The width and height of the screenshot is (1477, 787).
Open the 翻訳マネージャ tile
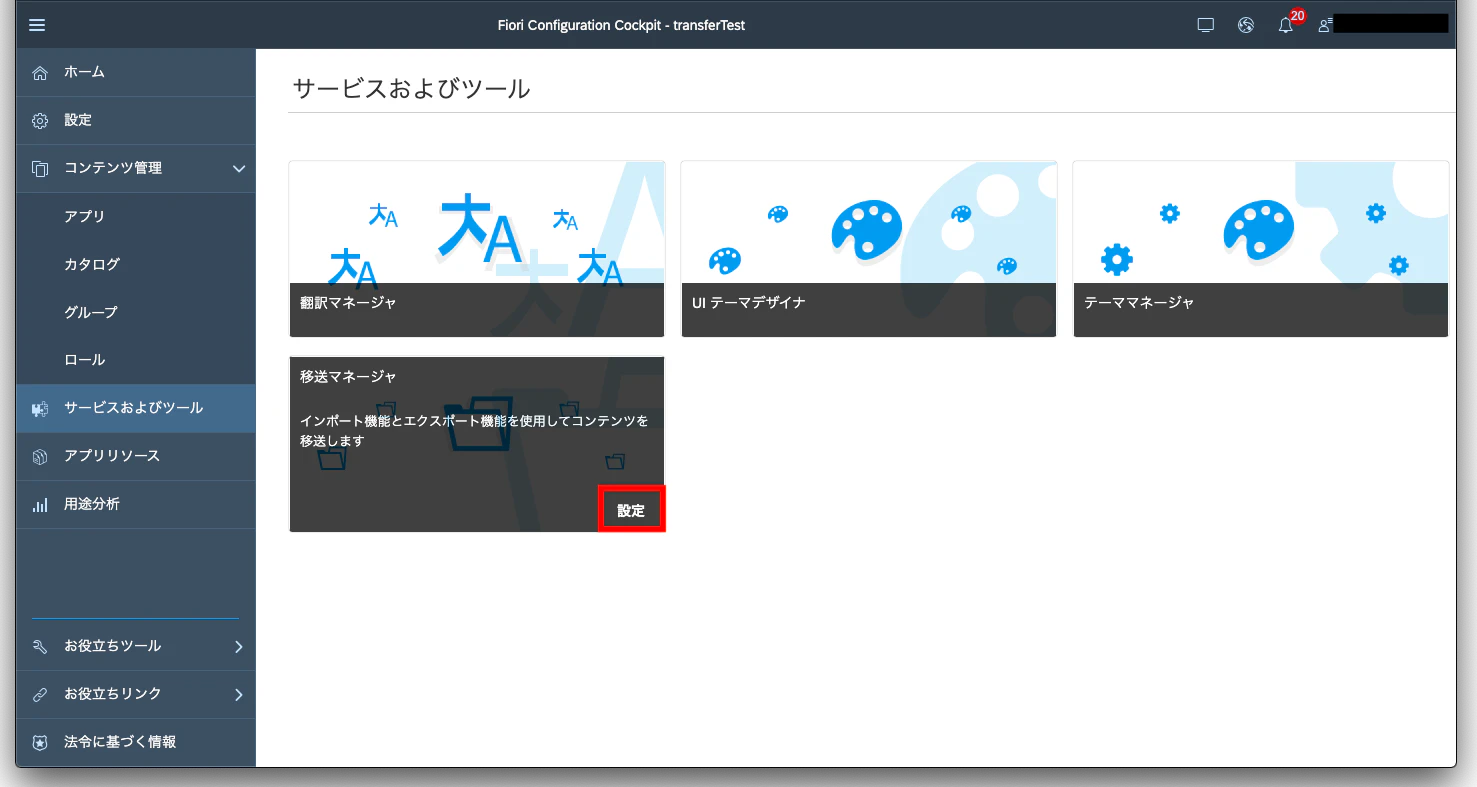click(x=477, y=249)
